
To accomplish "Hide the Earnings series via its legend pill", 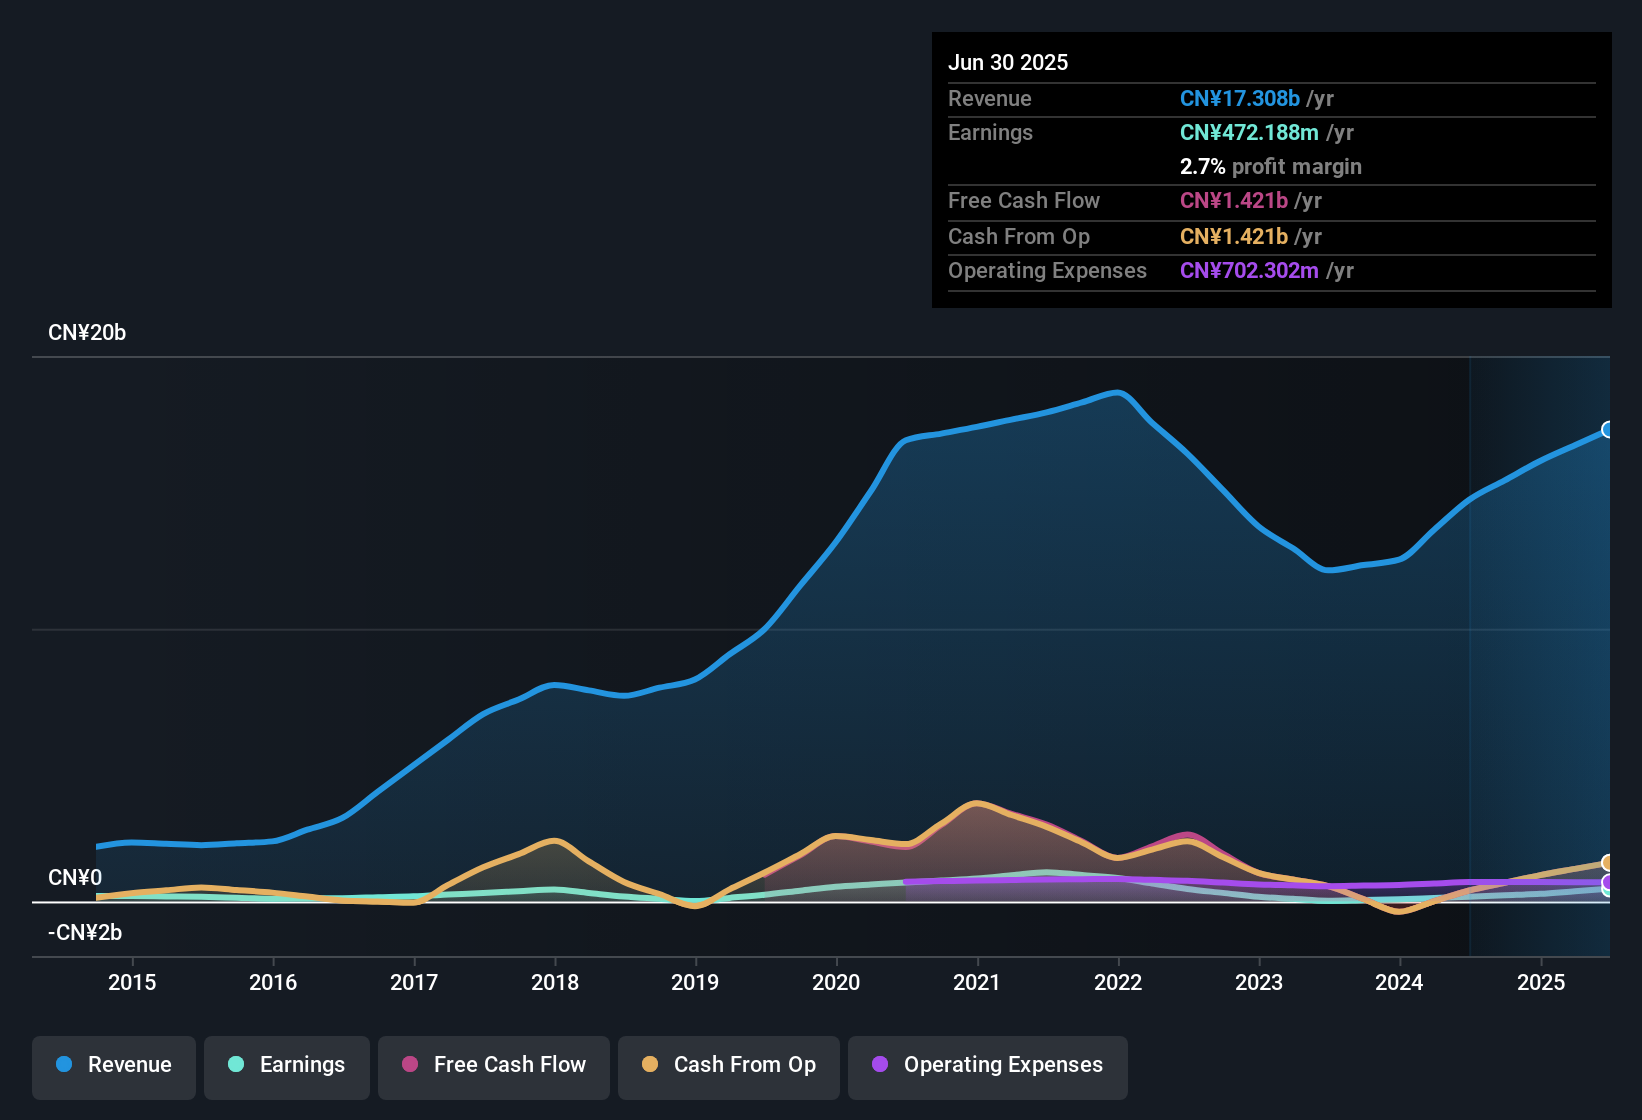I will coord(287,1064).
